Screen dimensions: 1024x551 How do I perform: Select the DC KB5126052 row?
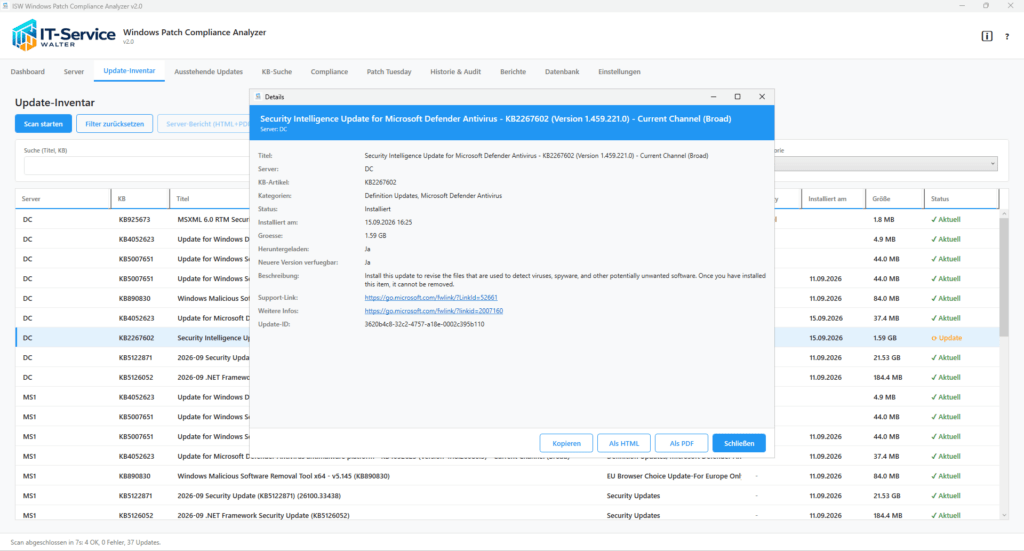coord(507,377)
